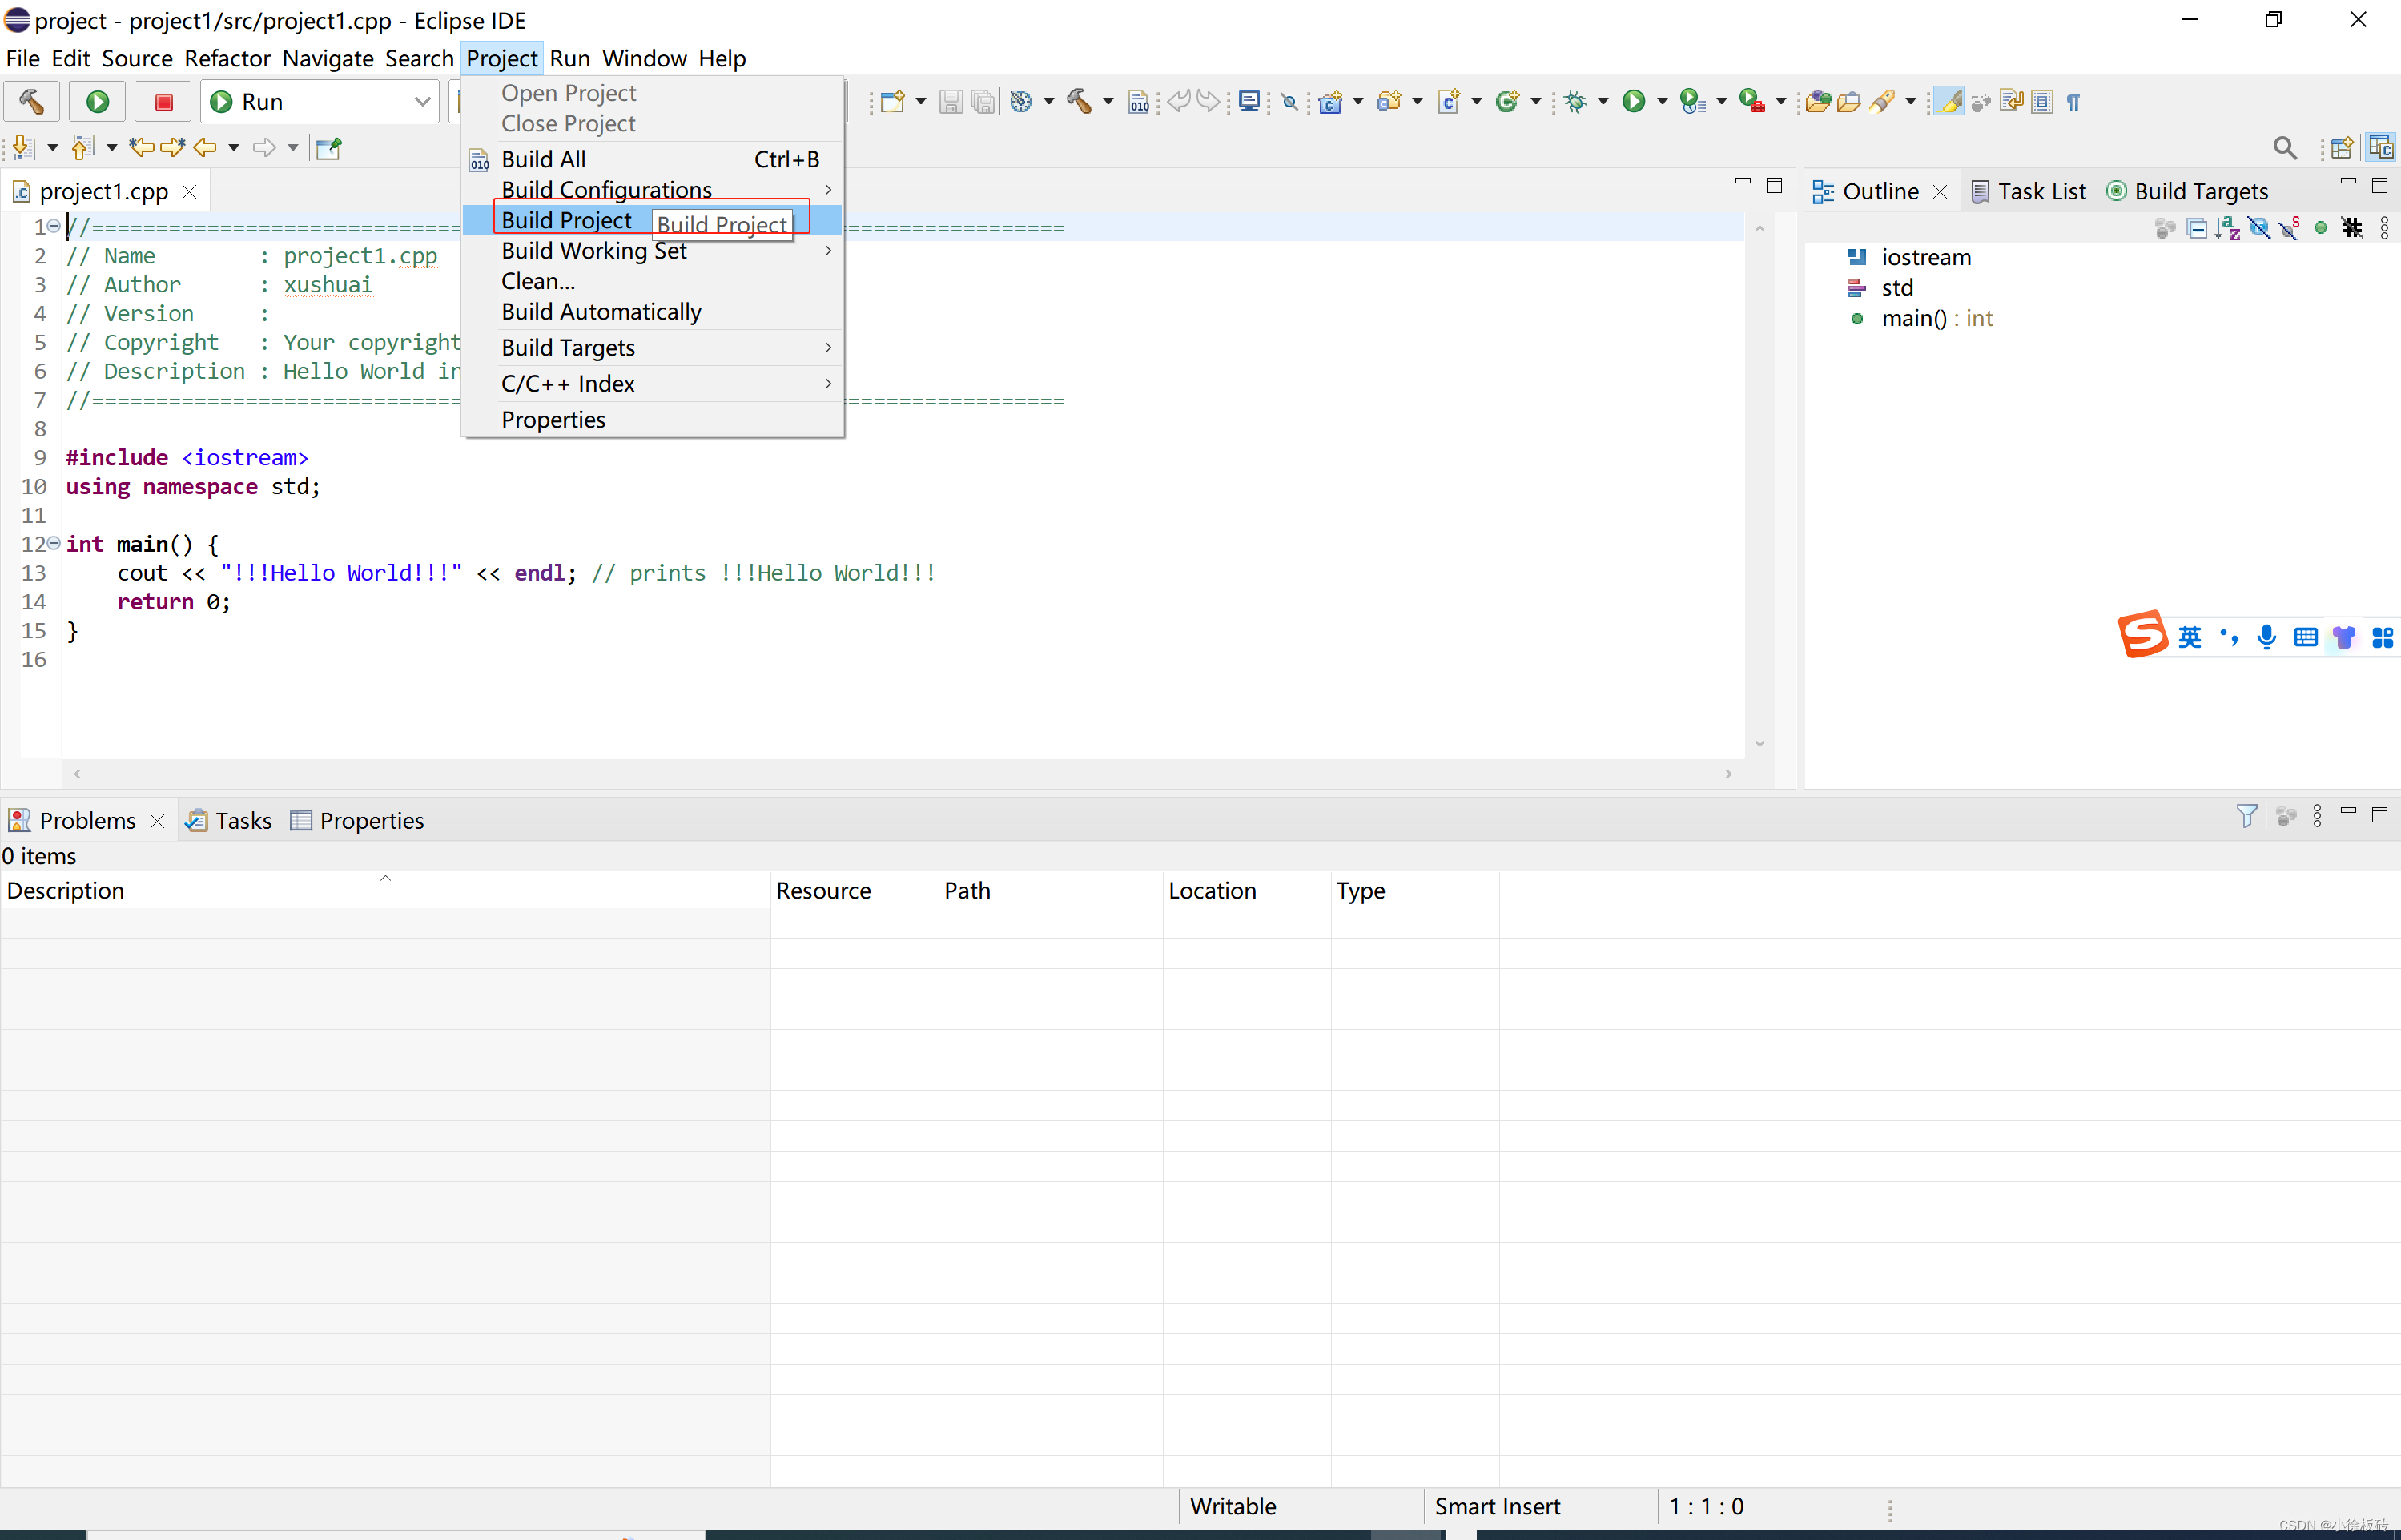The width and height of the screenshot is (2401, 1540).
Task: Open the magnifier Search icon at top right
Action: 2284,148
